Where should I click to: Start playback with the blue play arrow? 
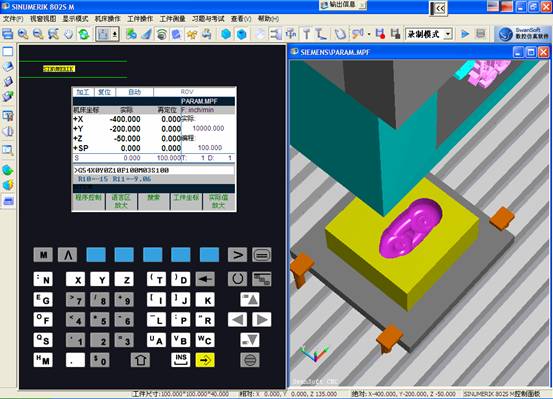[465, 34]
